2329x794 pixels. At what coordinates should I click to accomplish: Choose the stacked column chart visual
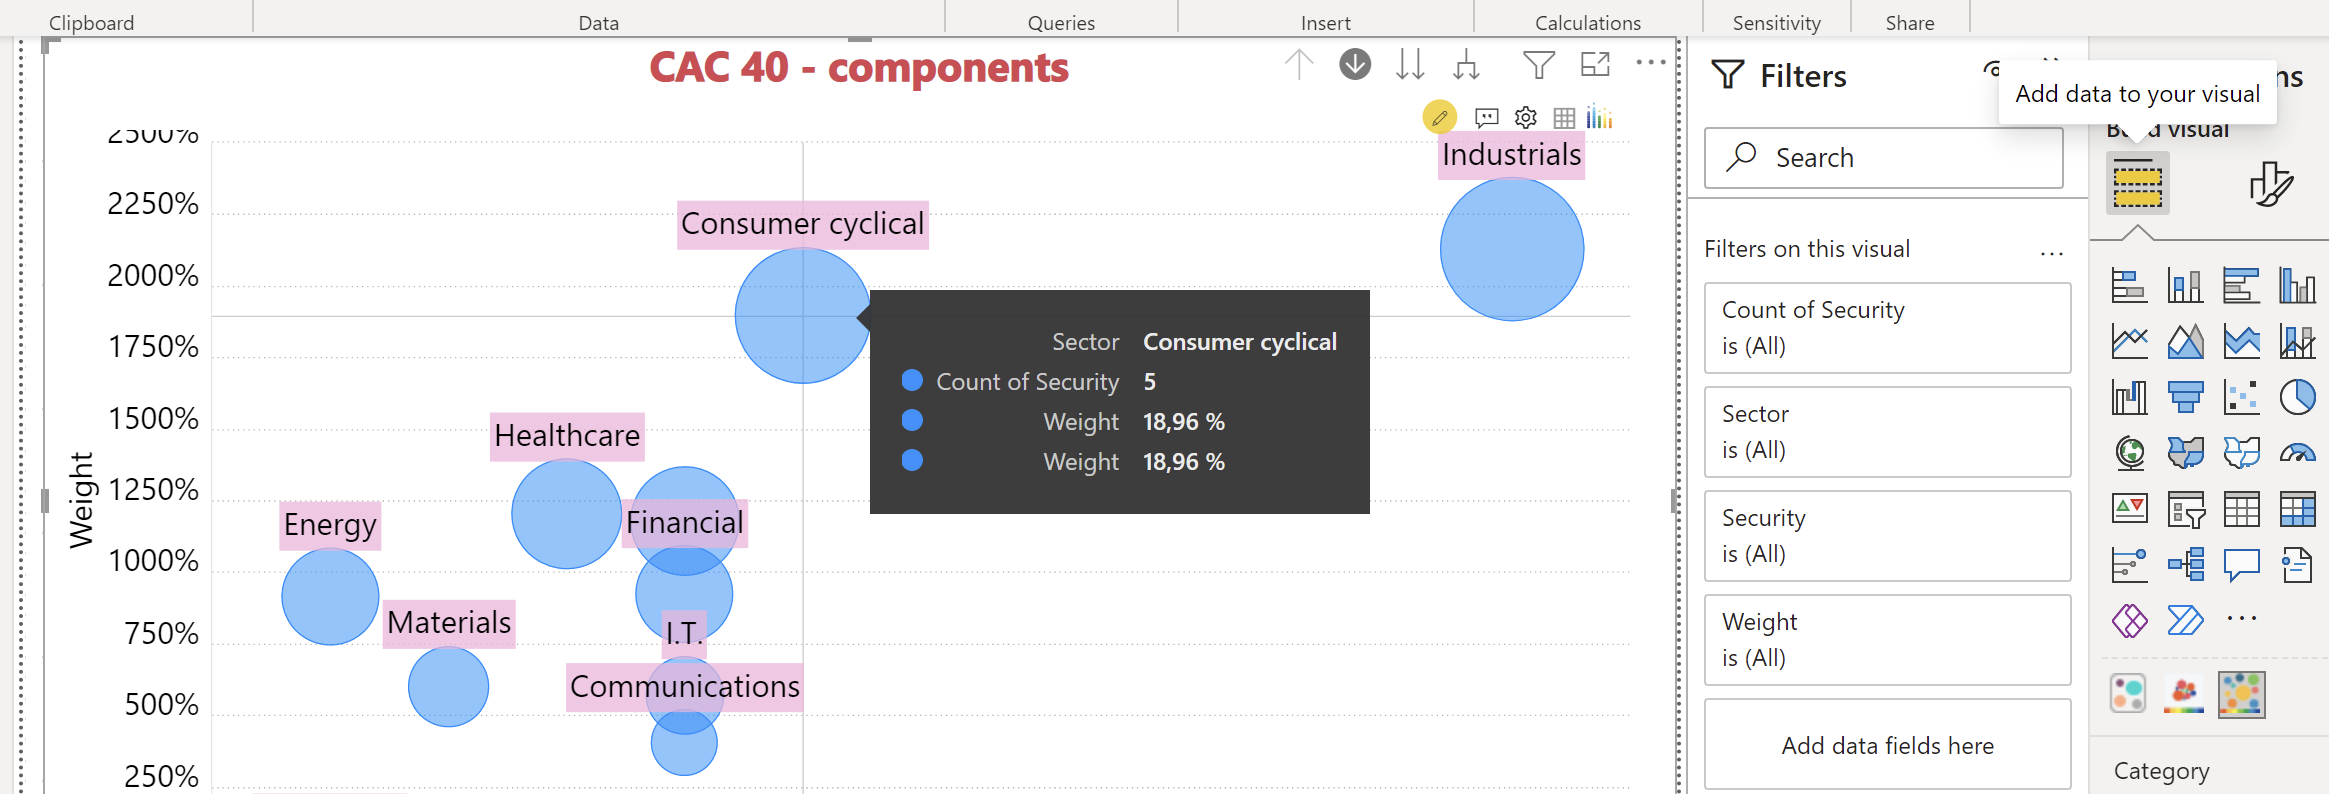coord(2185,286)
